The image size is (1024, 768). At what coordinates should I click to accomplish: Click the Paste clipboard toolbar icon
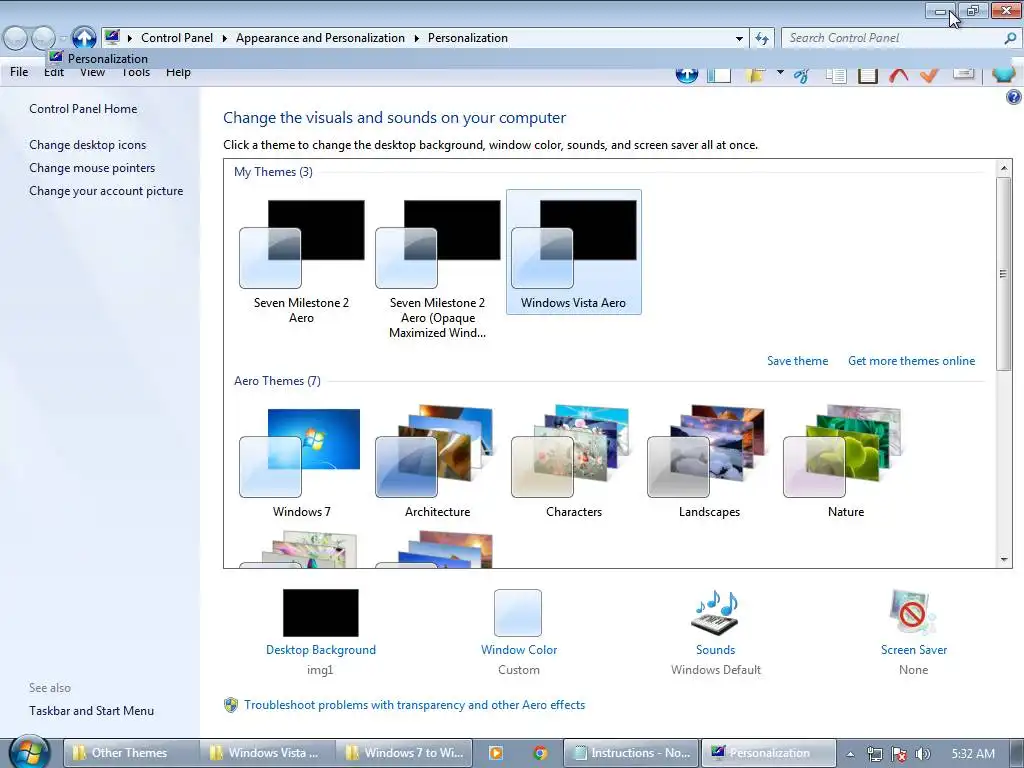click(867, 75)
